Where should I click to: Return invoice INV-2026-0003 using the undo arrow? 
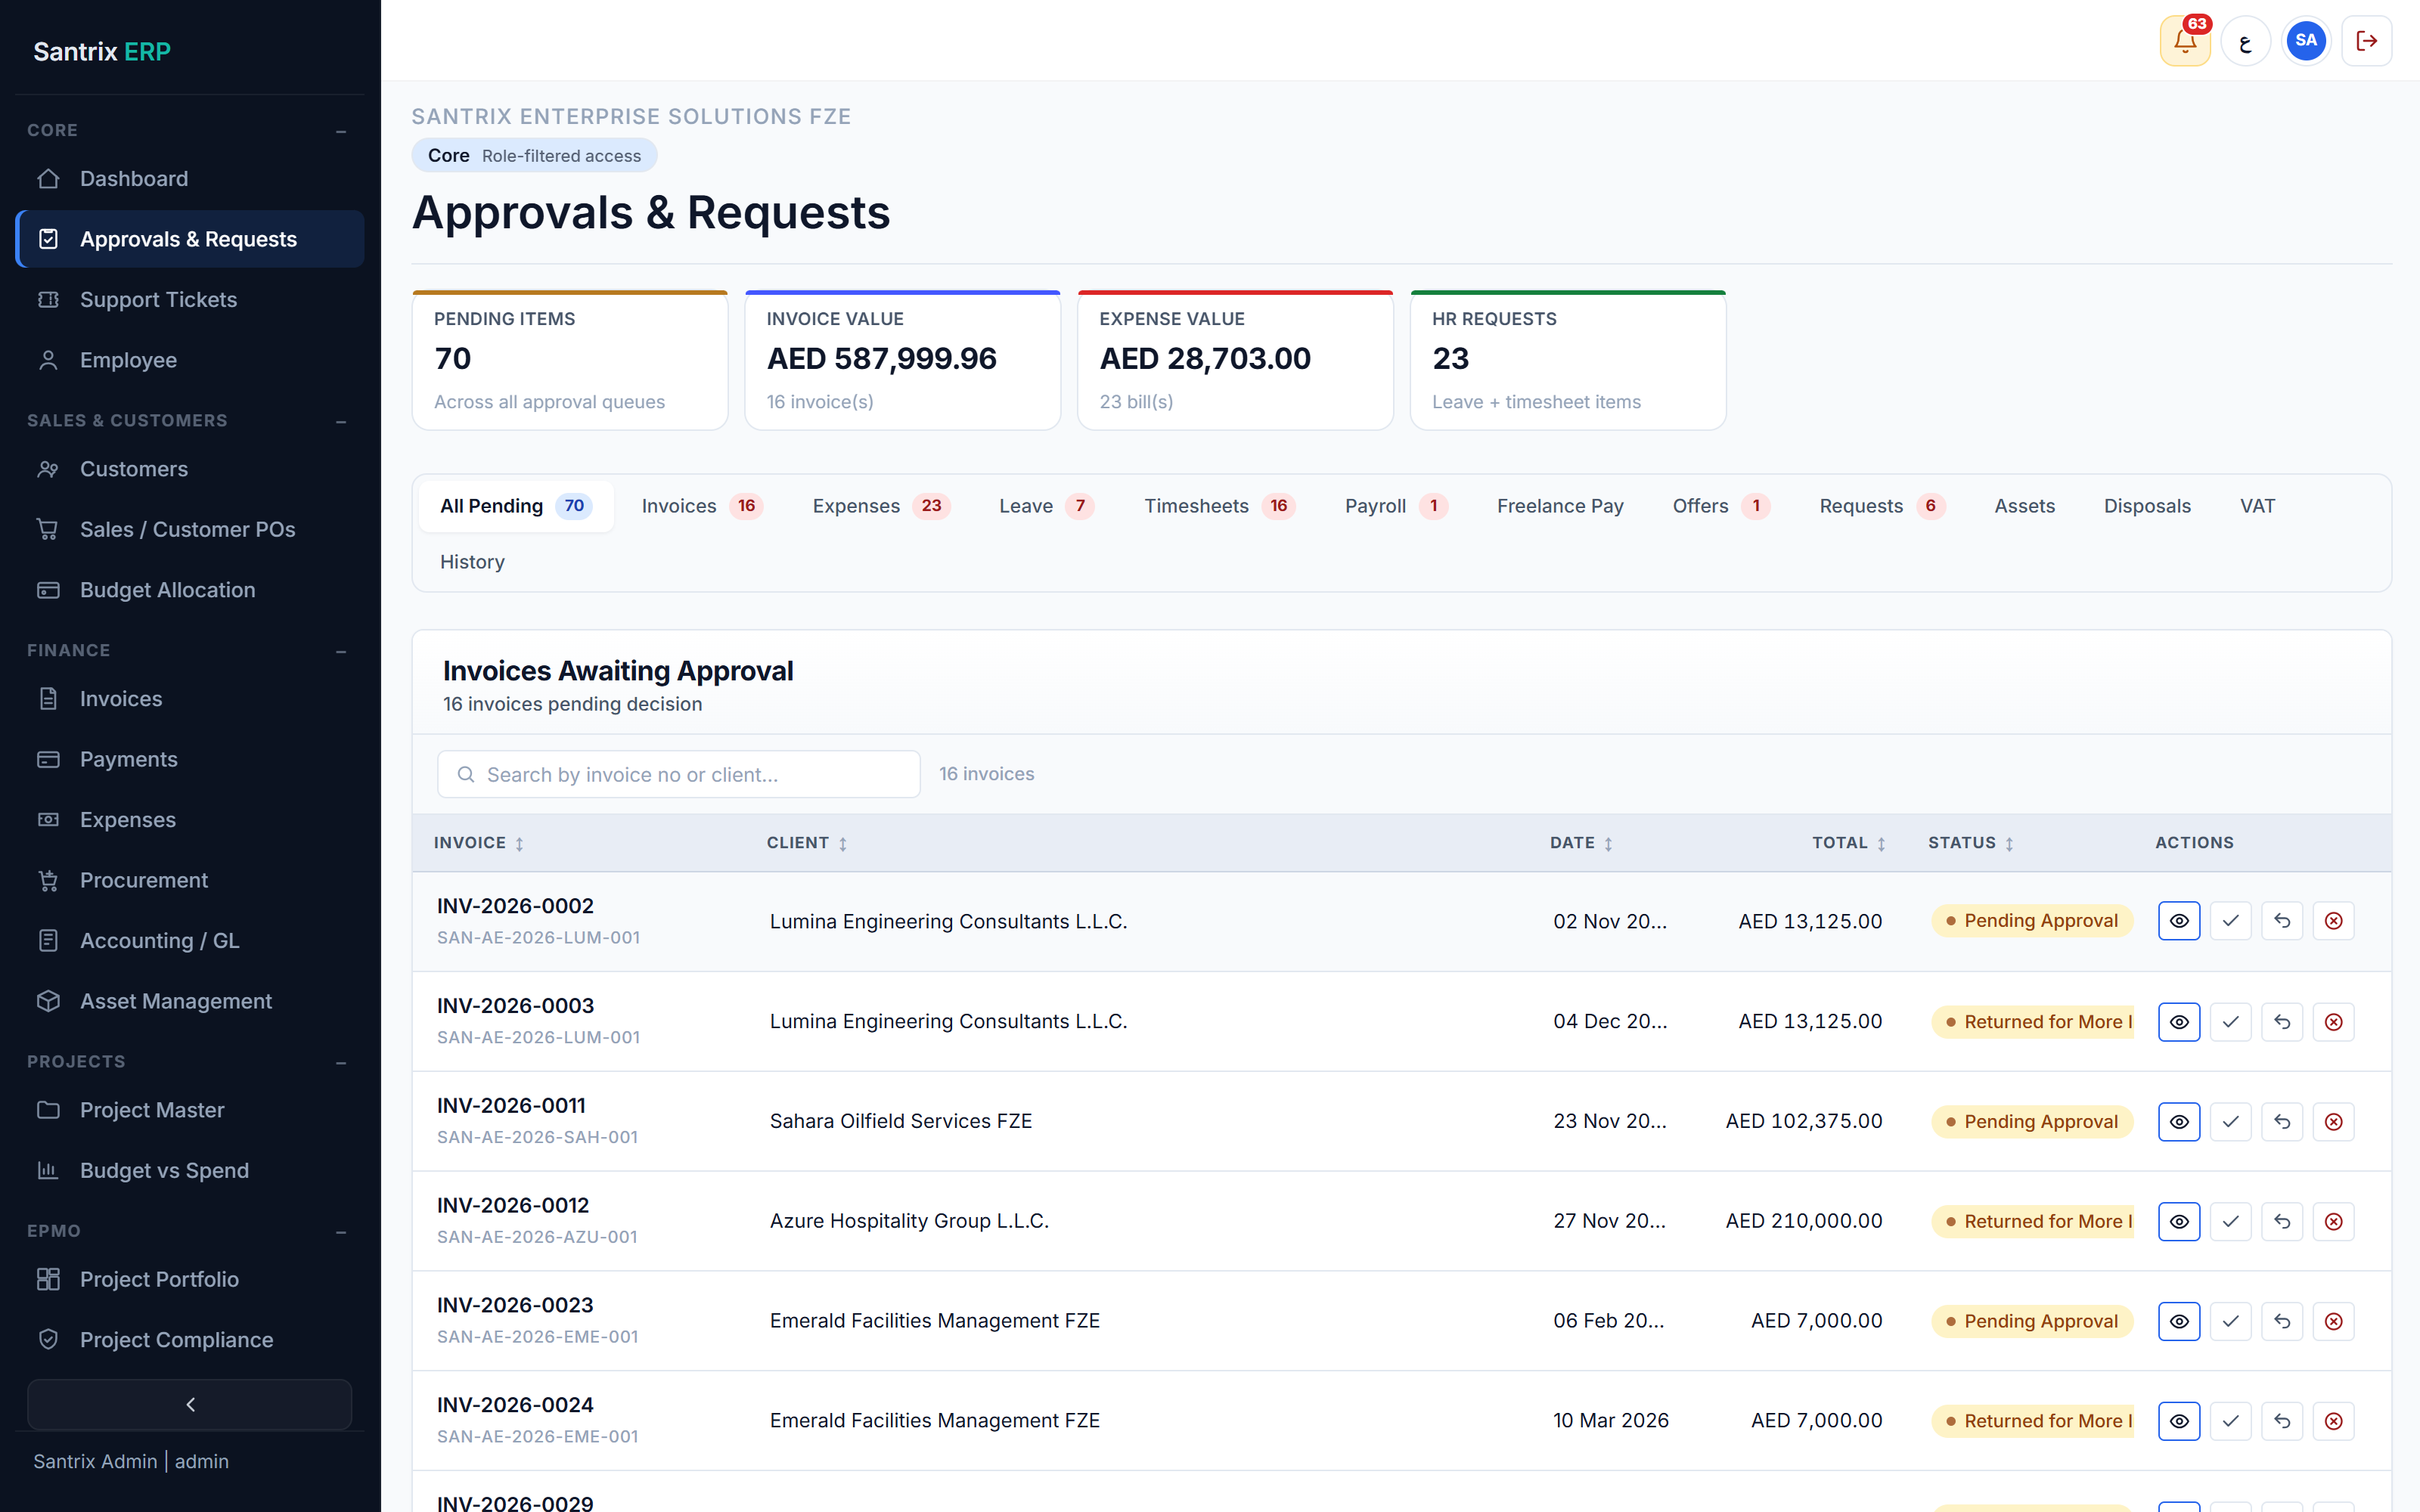click(2282, 1021)
